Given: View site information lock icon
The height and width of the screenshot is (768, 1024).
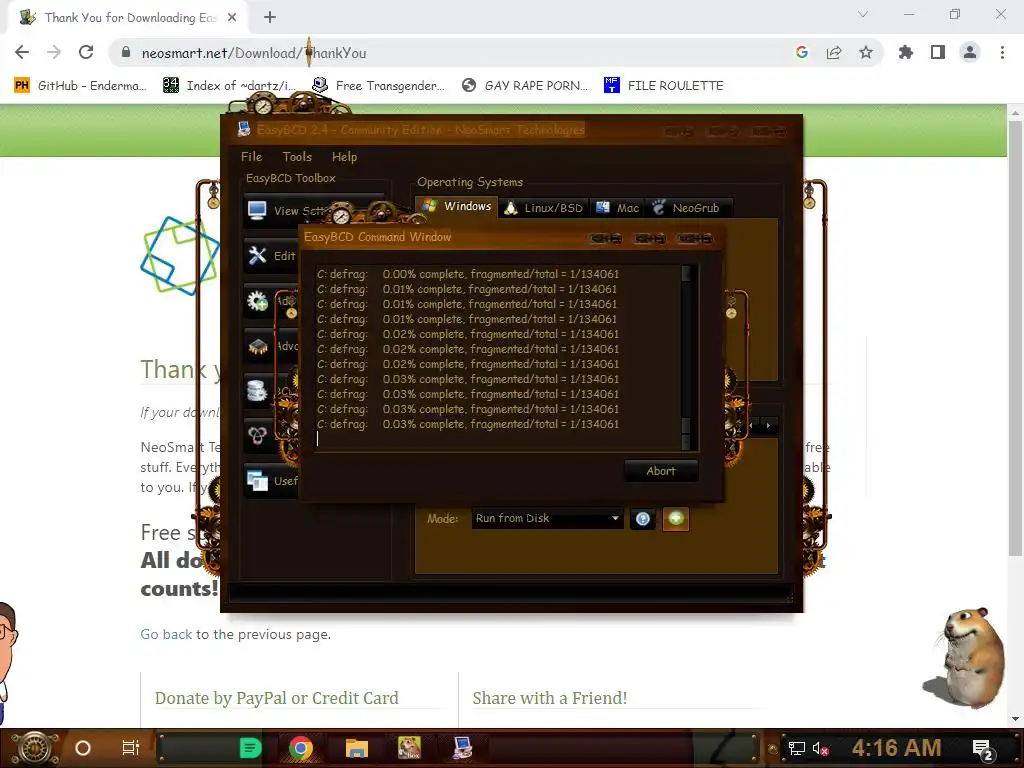Looking at the screenshot, I should pyautogui.click(x=126, y=53).
